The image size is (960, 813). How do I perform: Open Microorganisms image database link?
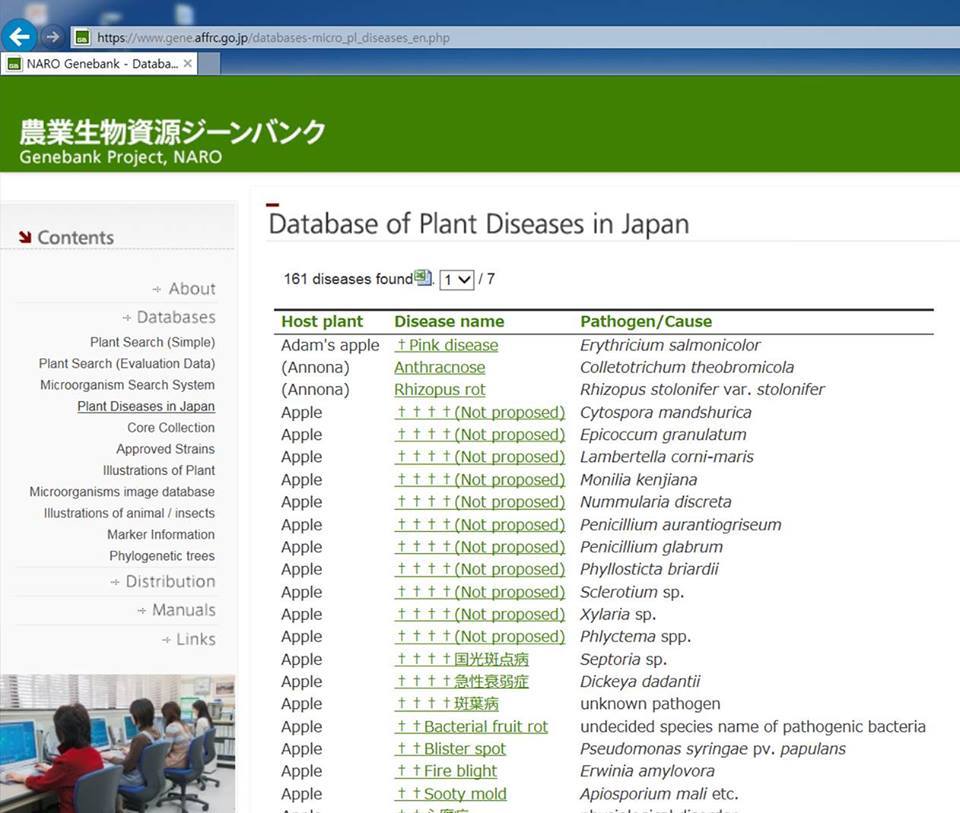122,492
